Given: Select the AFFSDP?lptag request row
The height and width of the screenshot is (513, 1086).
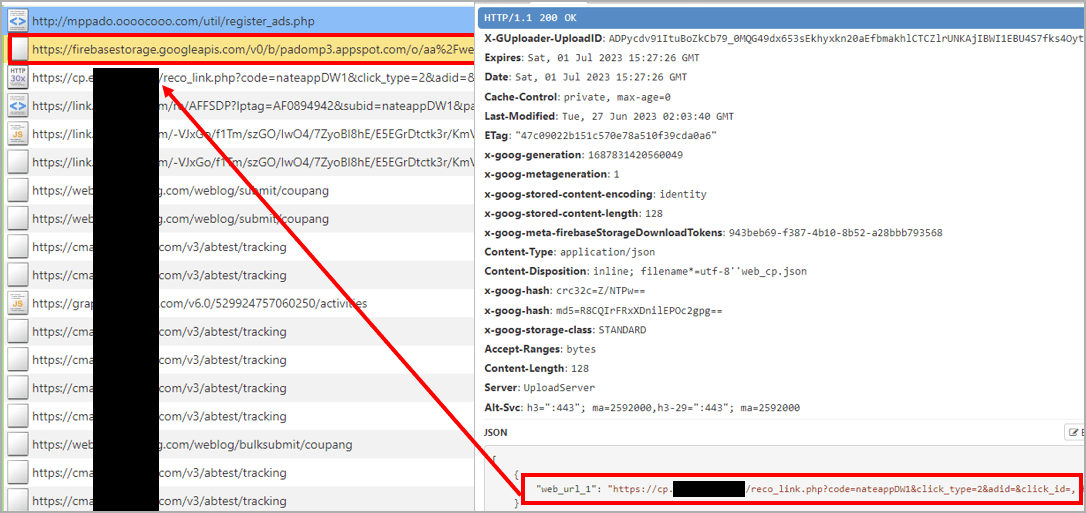Looking at the screenshot, I should tap(300, 105).
